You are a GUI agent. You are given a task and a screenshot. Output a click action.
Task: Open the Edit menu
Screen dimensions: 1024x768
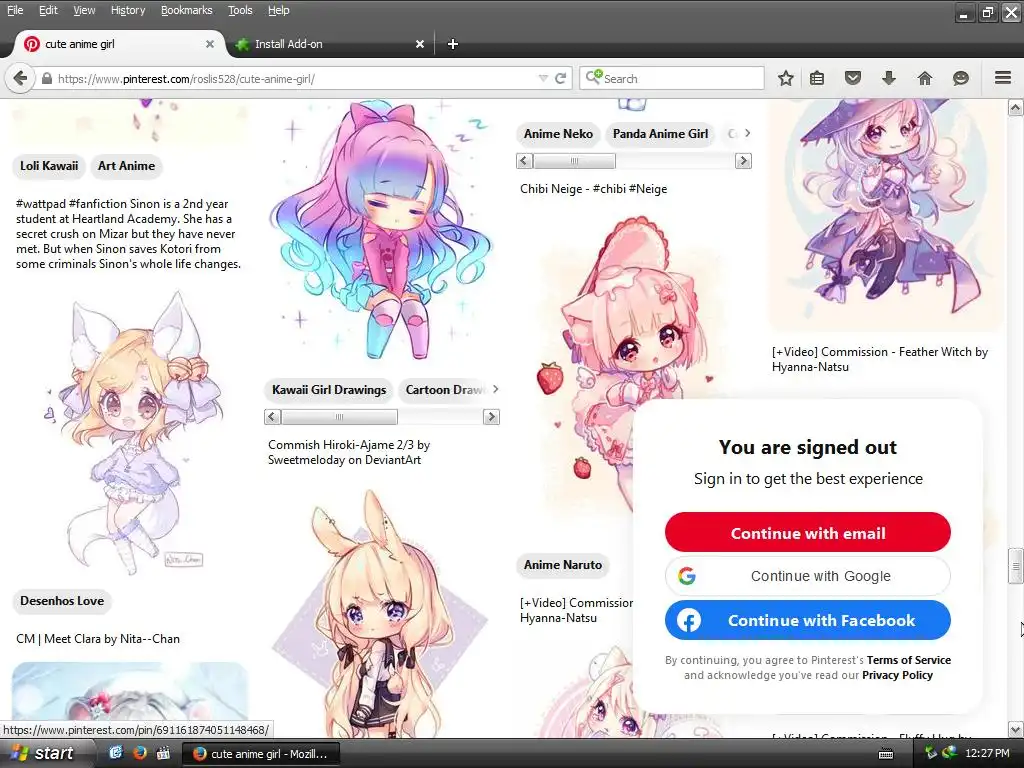click(48, 10)
